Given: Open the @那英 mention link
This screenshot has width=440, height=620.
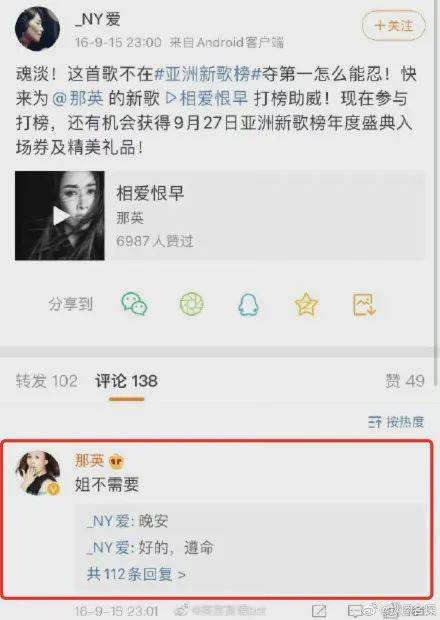Looking at the screenshot, I should coord(78,98).
